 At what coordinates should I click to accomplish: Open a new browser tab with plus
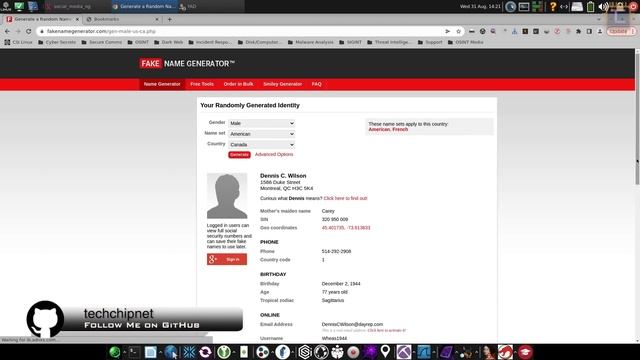pyautogui.click(x=169, y=19)
